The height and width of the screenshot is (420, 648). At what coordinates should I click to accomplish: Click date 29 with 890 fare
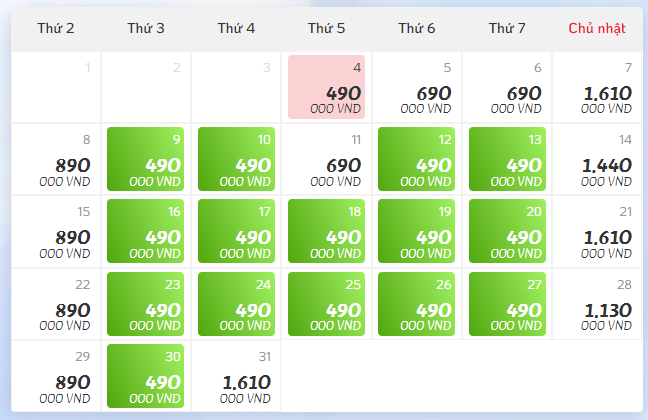pos(56,375)
